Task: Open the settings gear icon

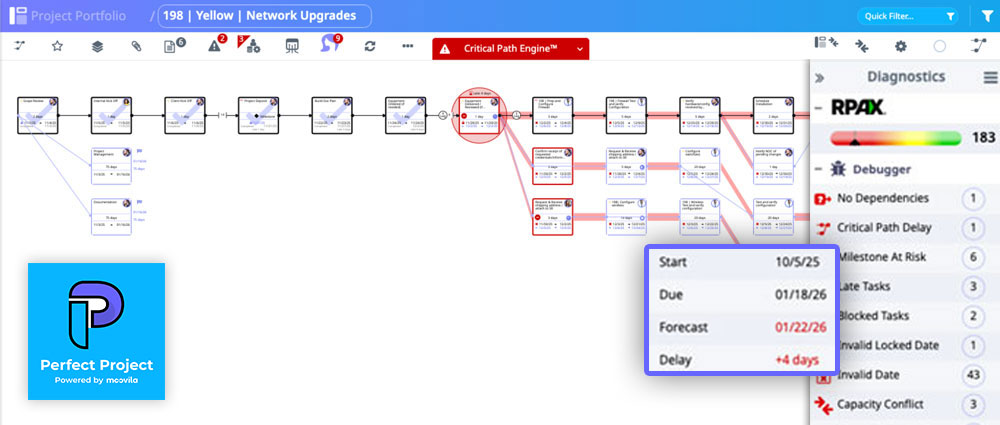Action: click(x=901, y=46)
